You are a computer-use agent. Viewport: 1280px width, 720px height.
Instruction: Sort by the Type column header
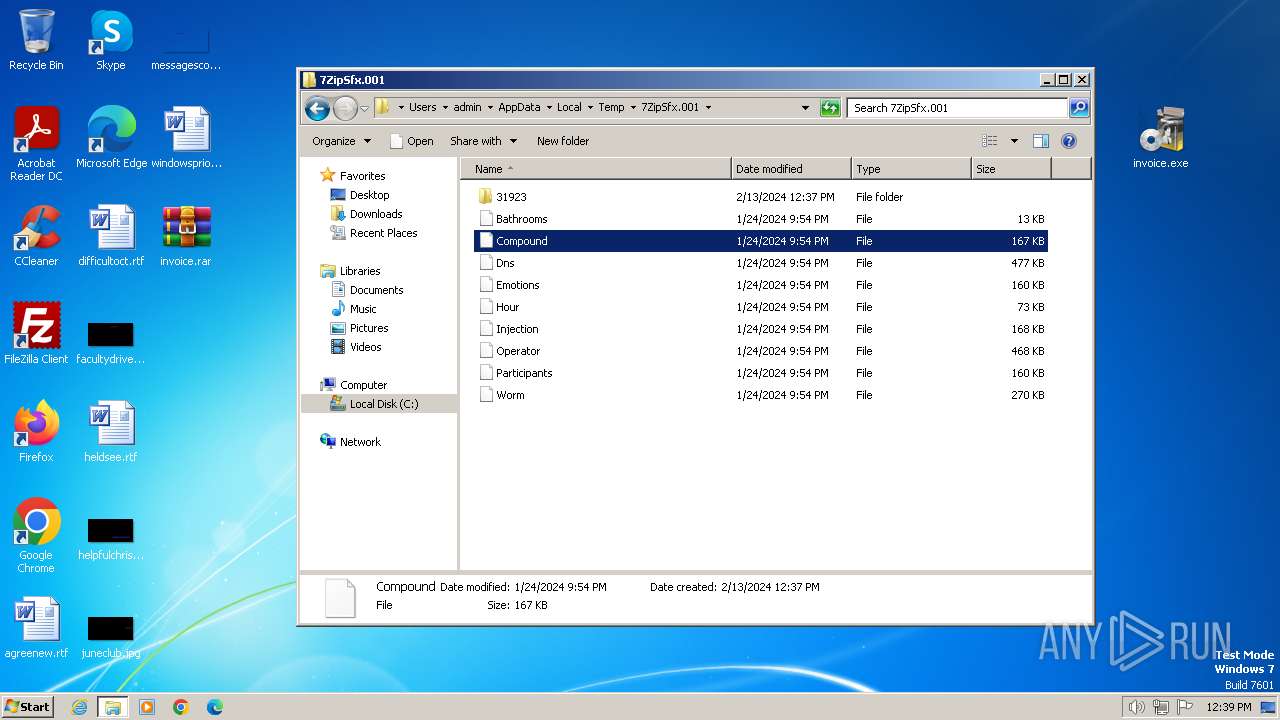tap(911, 169)
